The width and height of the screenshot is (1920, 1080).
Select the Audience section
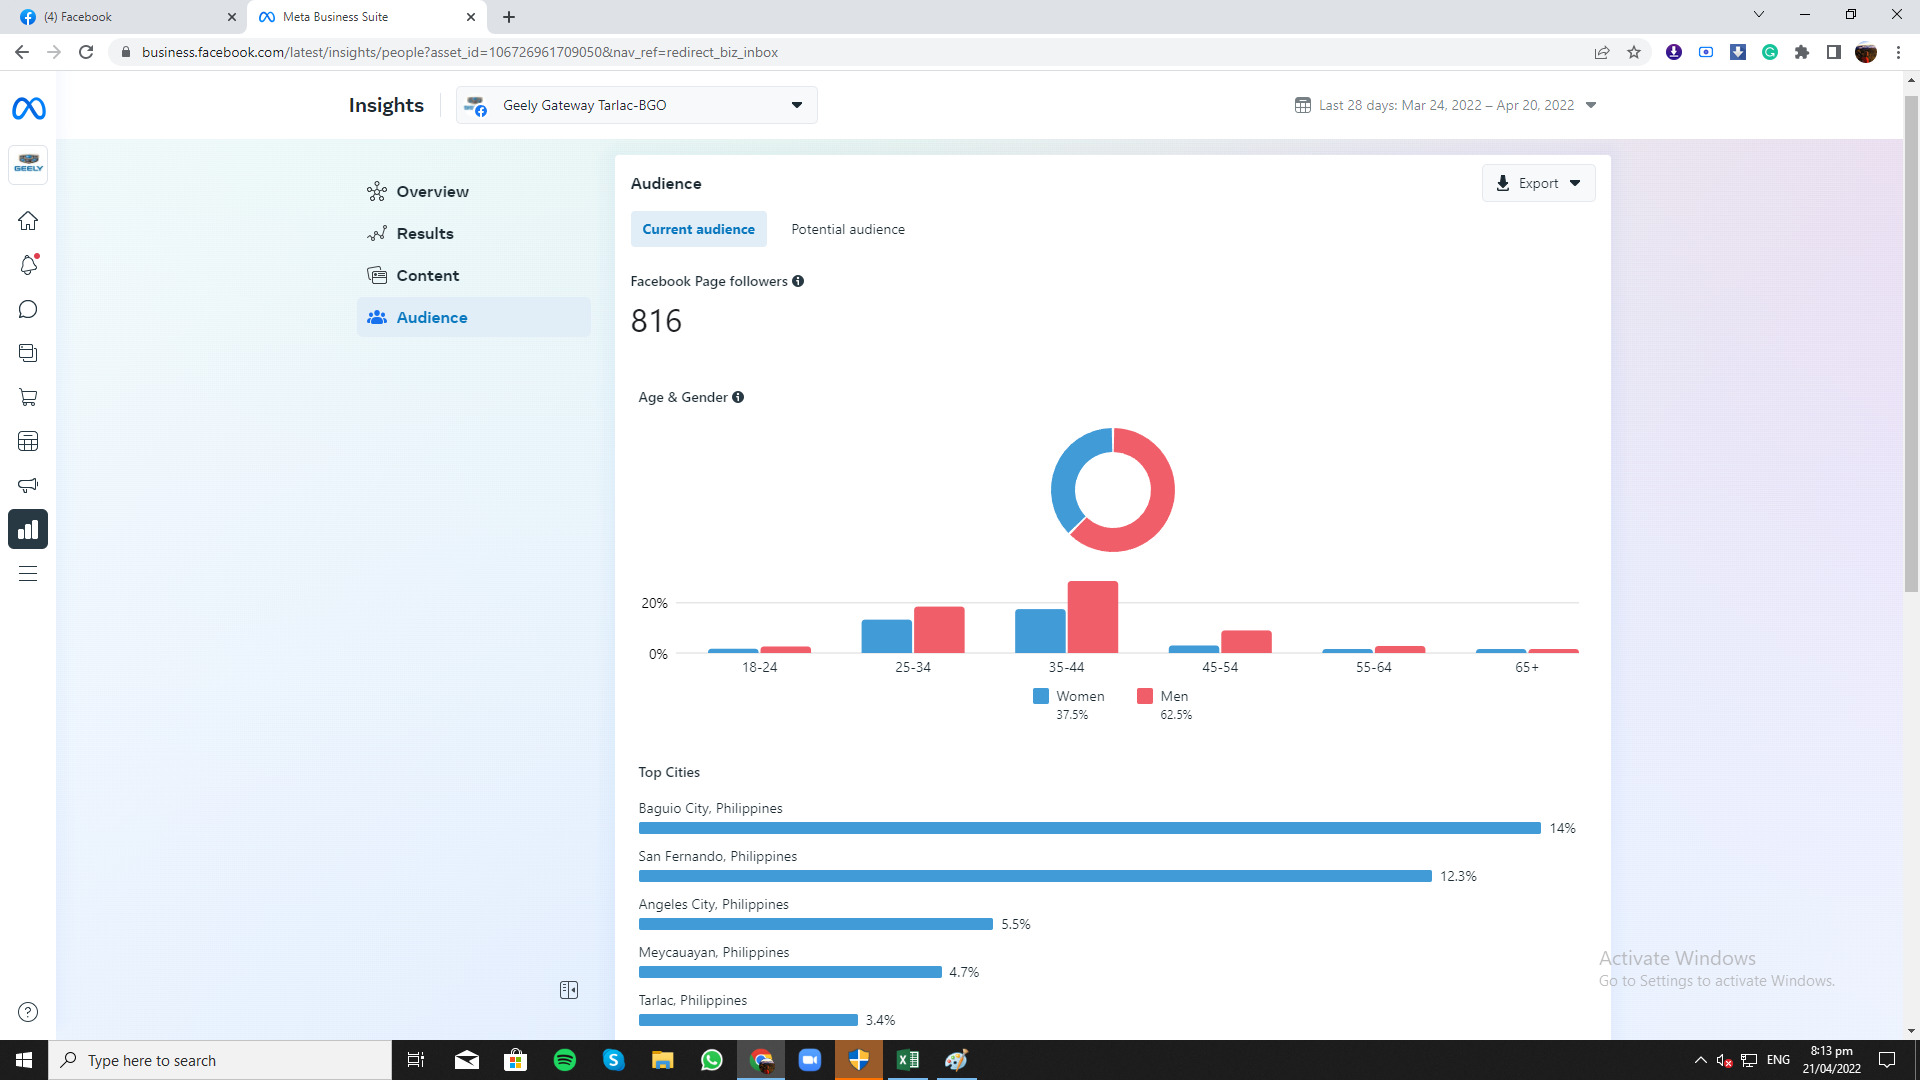point(473,317)
